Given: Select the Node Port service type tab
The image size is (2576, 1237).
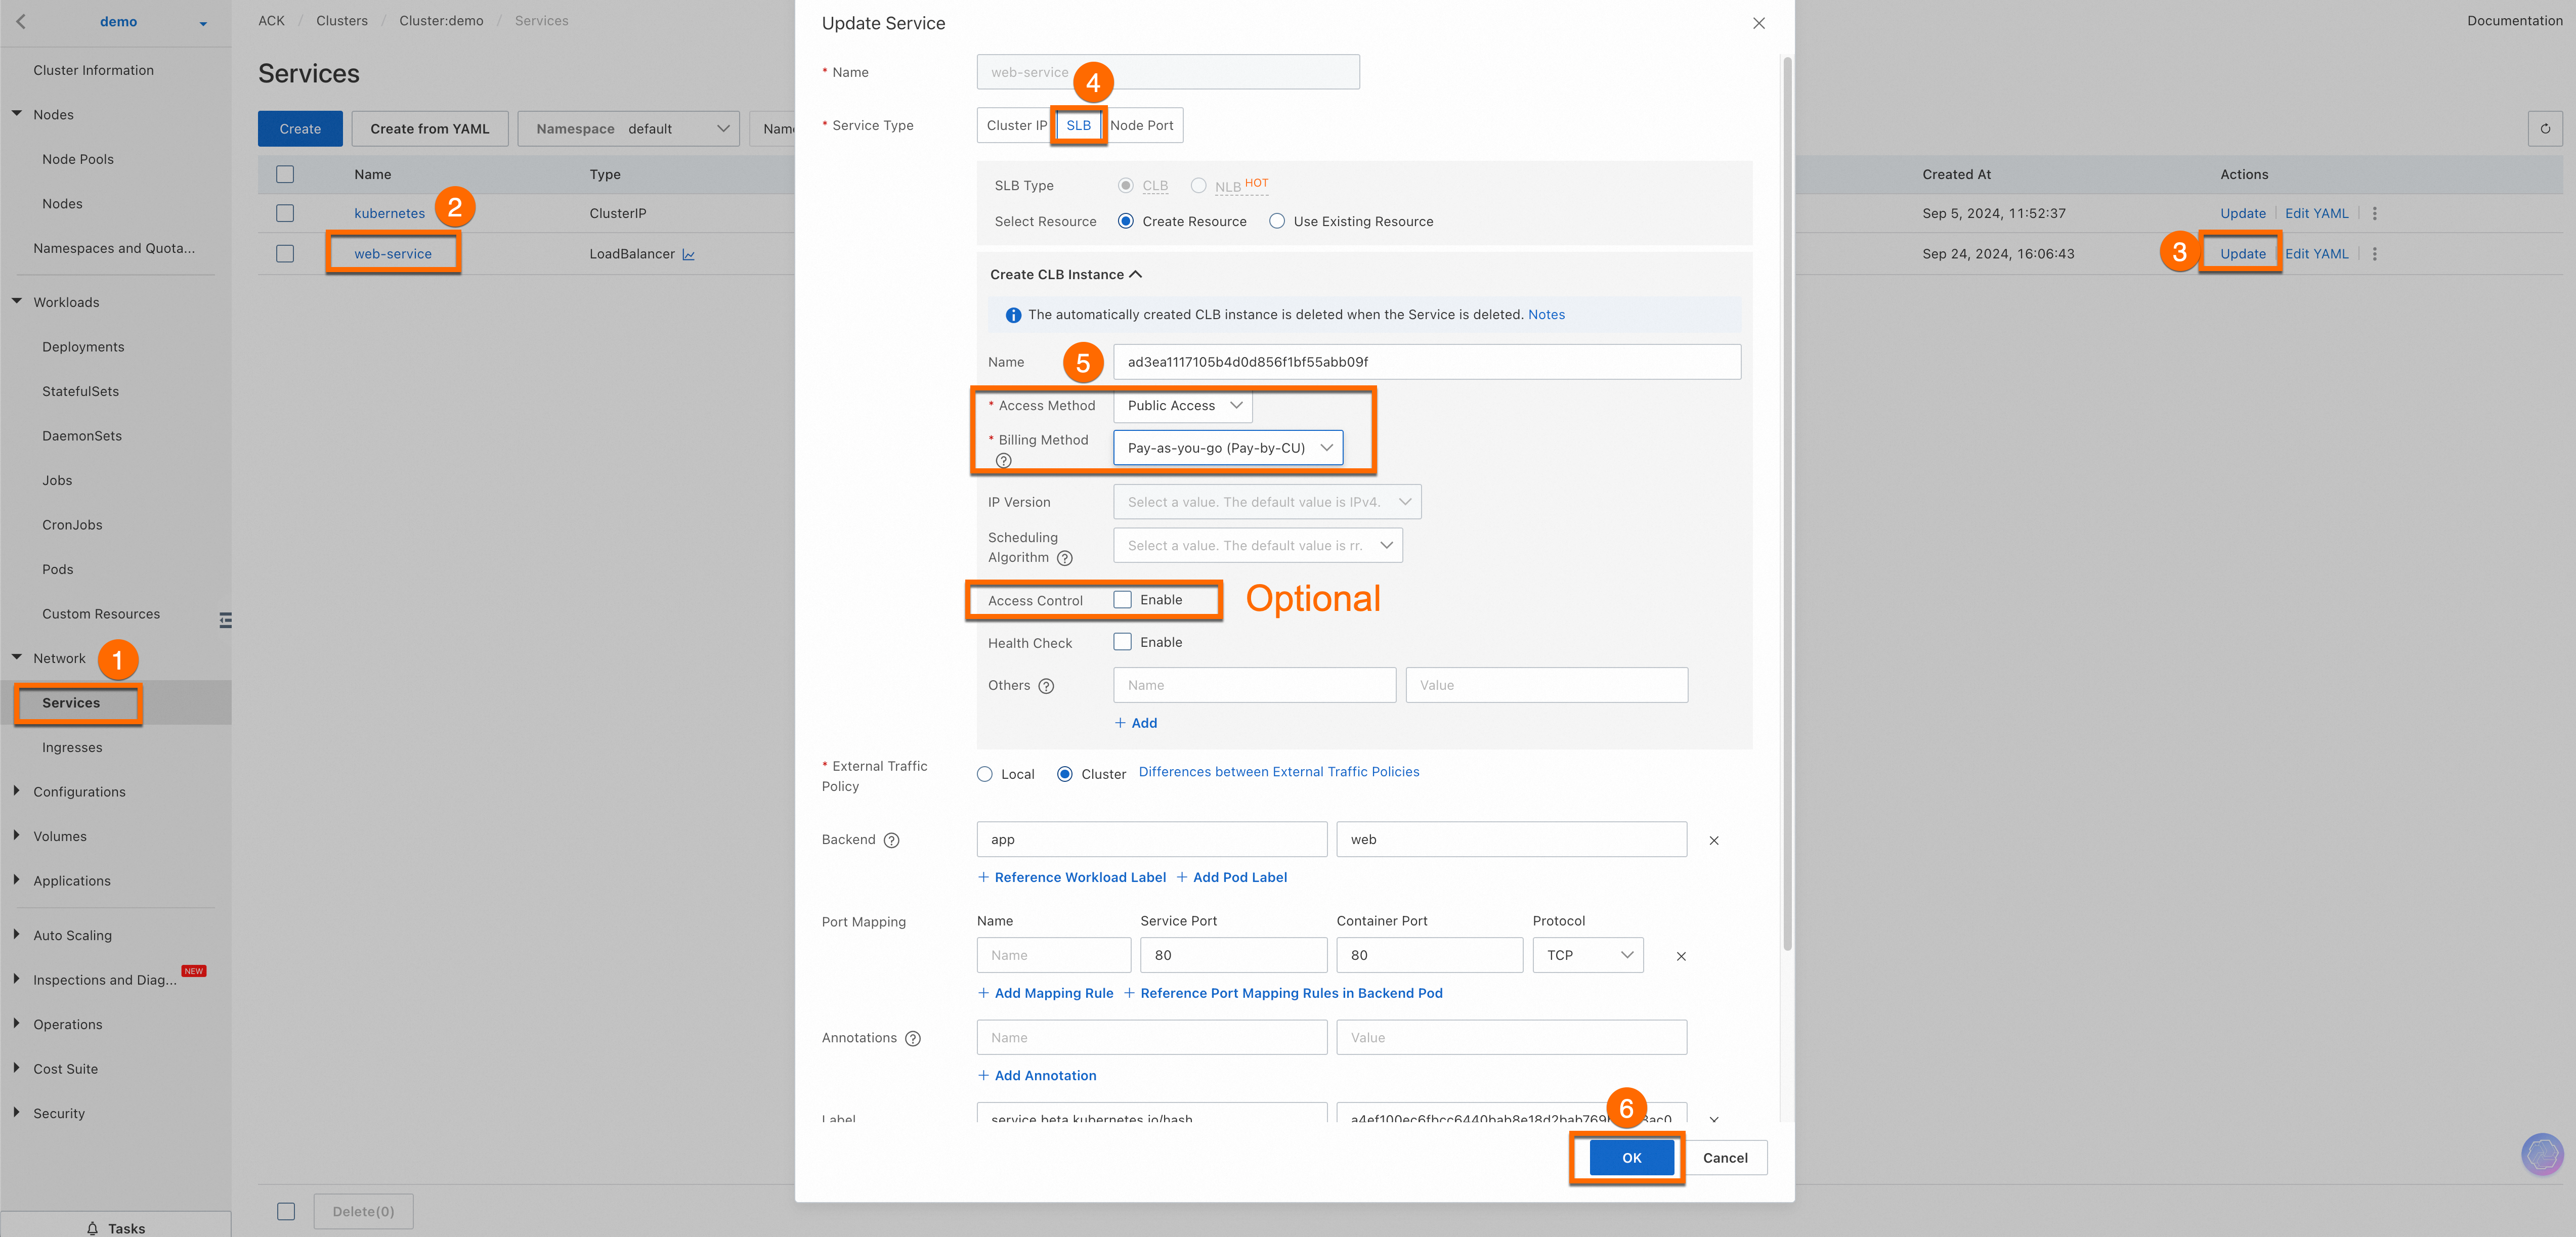Looking at the screenshot, I should point(1141,125).
